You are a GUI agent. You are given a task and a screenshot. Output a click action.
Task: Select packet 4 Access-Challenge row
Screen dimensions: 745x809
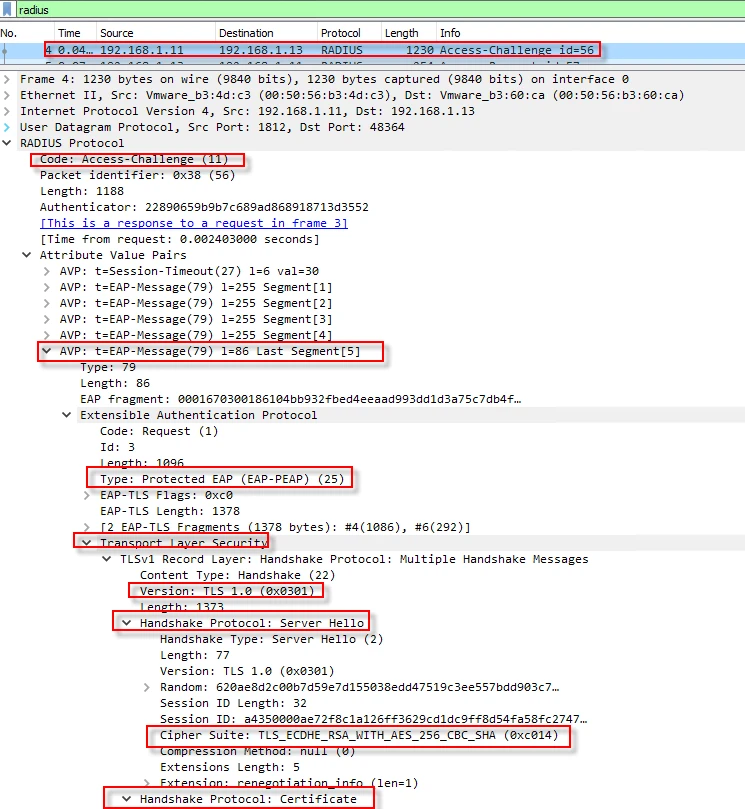pos(320,49)
